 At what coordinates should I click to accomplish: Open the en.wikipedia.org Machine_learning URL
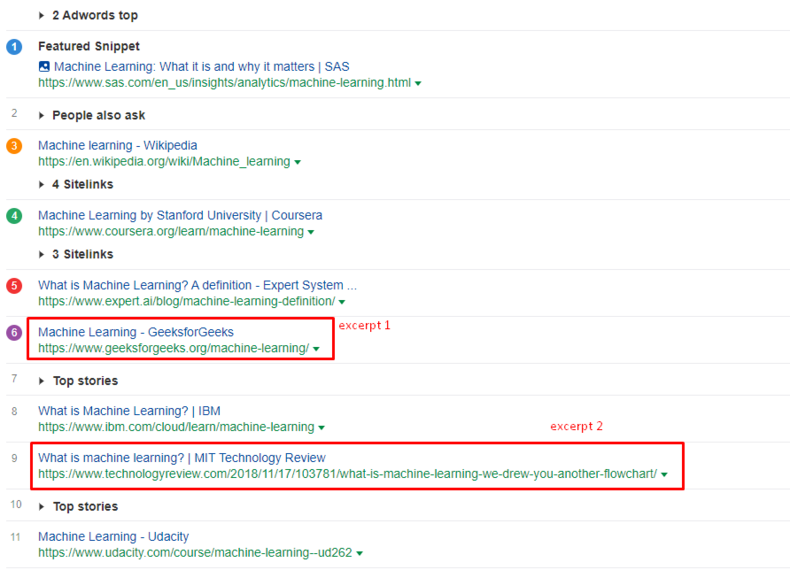tap(164, 161)
